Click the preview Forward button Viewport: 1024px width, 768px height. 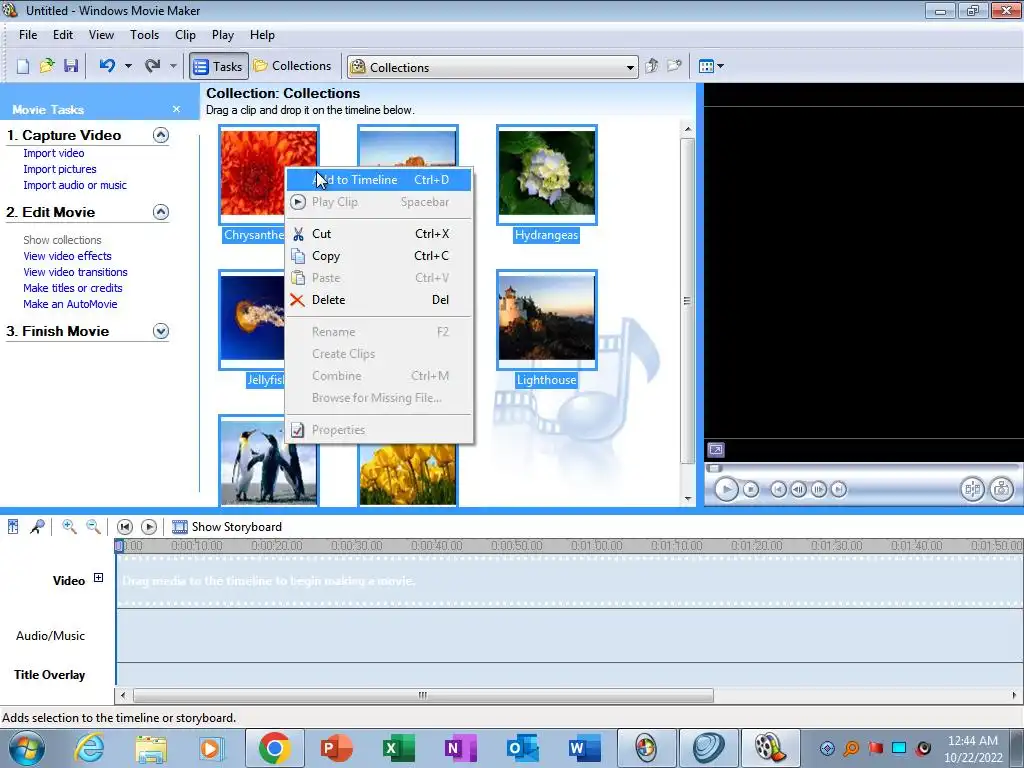pos(839,489)
